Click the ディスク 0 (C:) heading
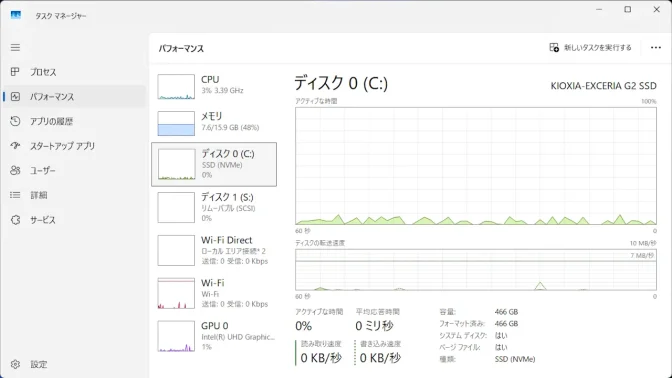Image resolution: width=672 pixels, height=378 pixels. tap(341, 83)
